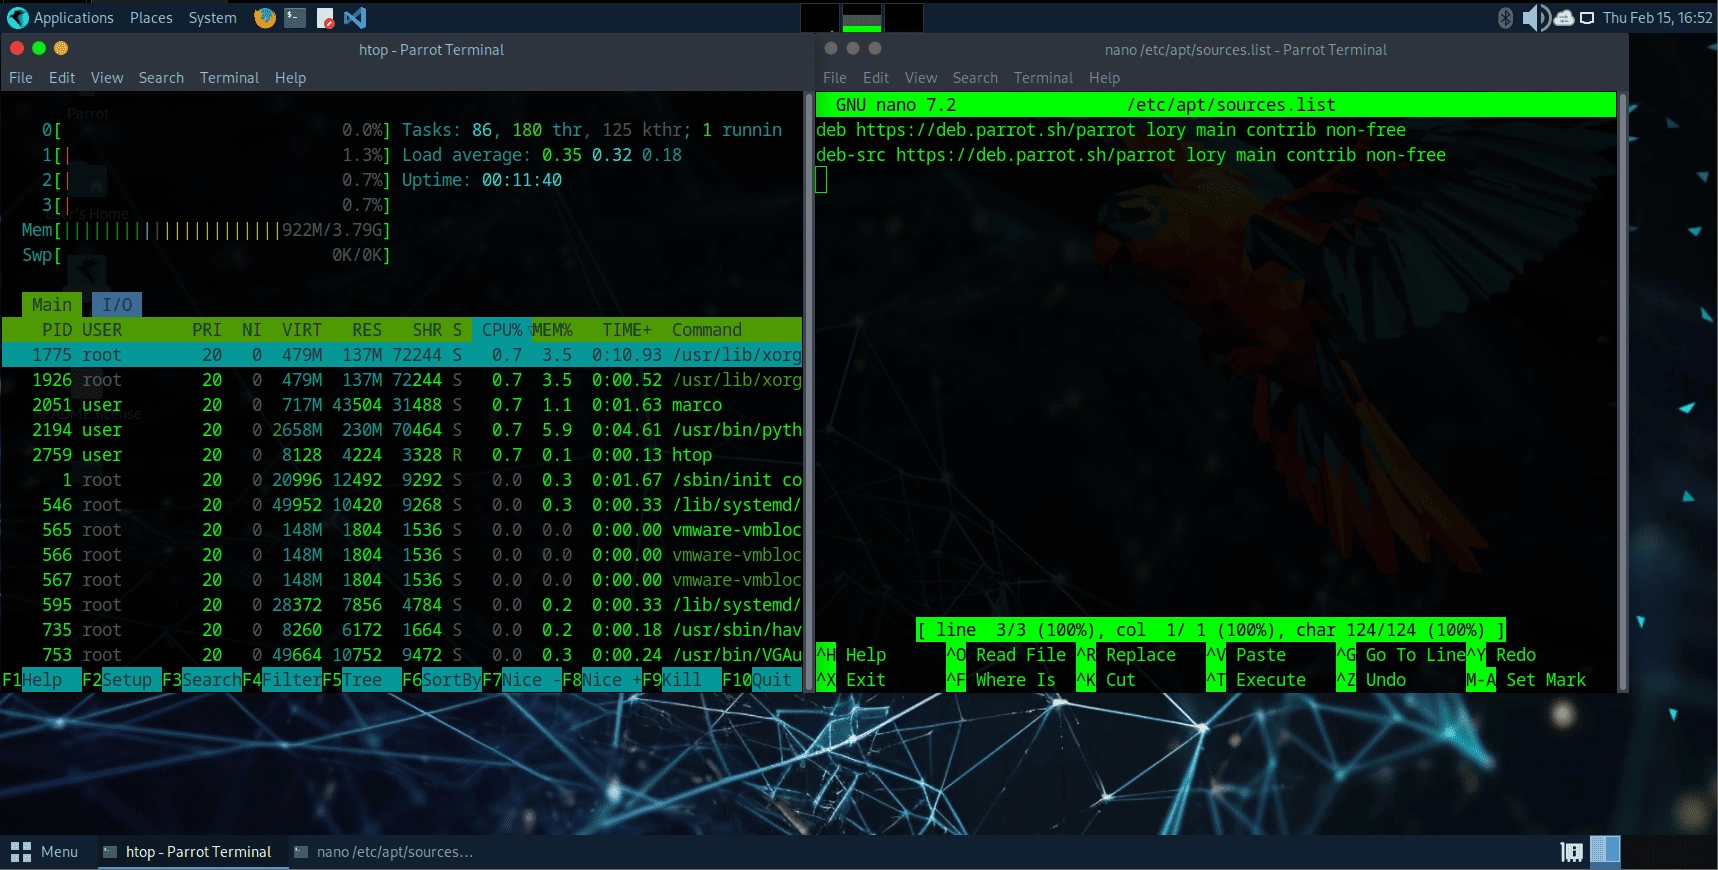Sort by PID column header
This screenshot has height=870, width=1718.
tap(57, 330)
